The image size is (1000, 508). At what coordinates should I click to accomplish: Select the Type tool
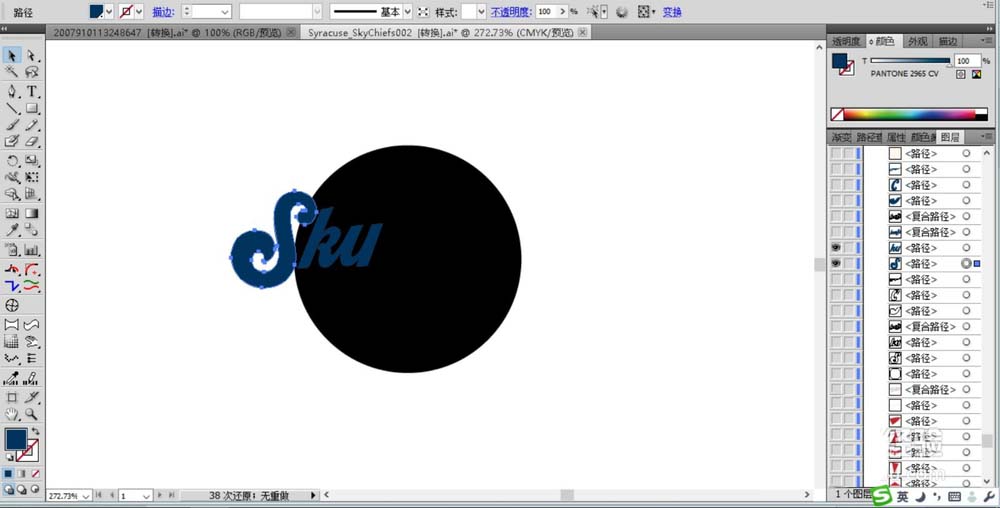point(31,91)
